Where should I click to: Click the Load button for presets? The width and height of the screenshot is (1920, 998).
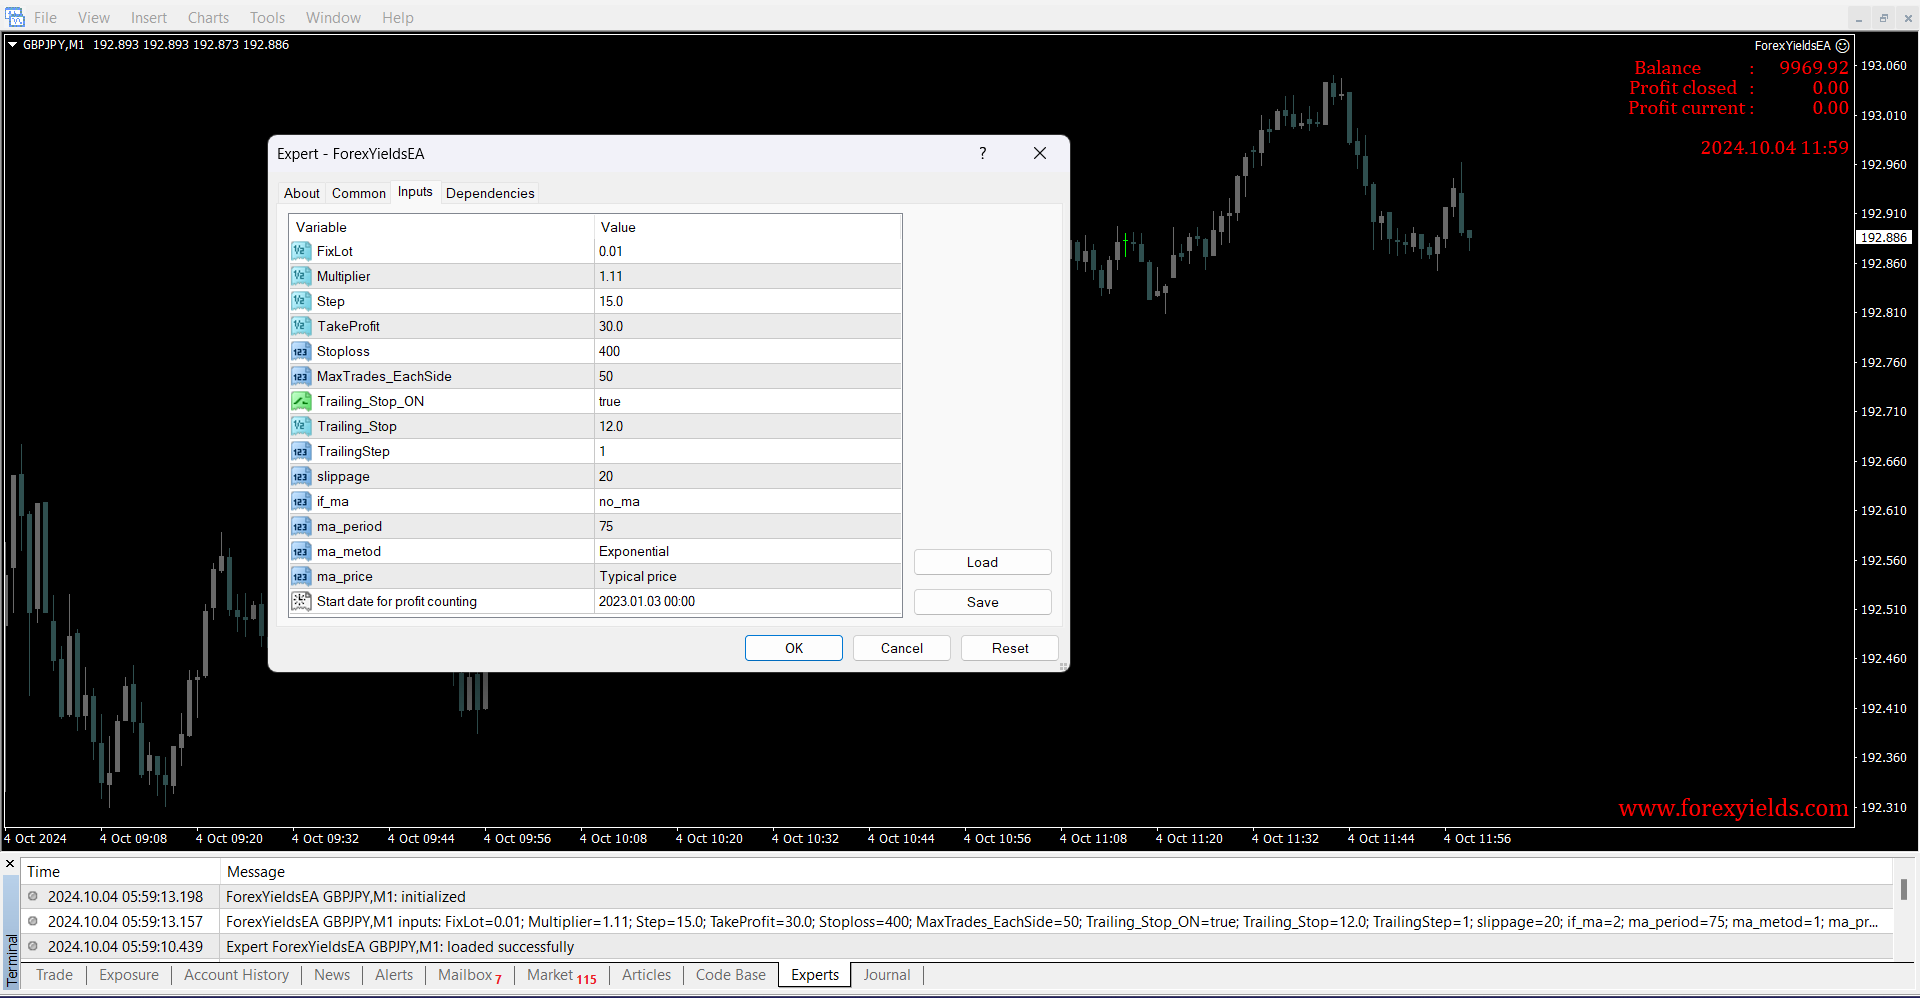click(x=982, y=562)
